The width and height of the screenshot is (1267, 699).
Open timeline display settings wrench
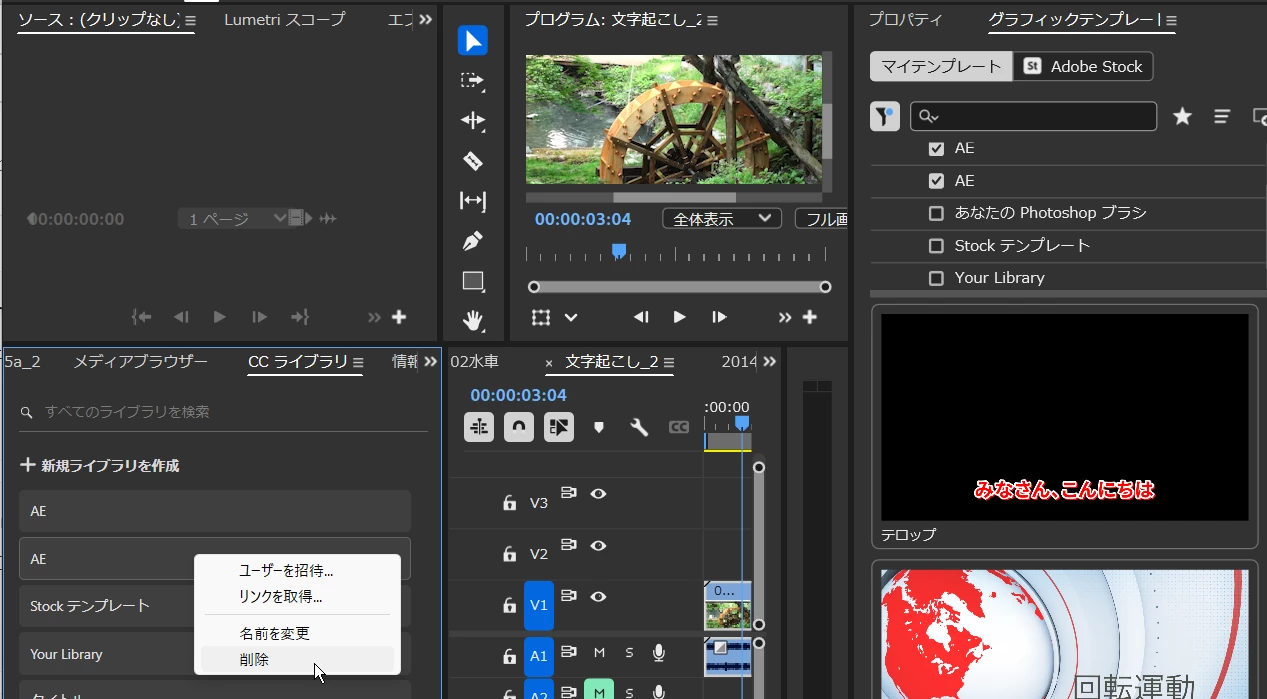coord(639,427)
